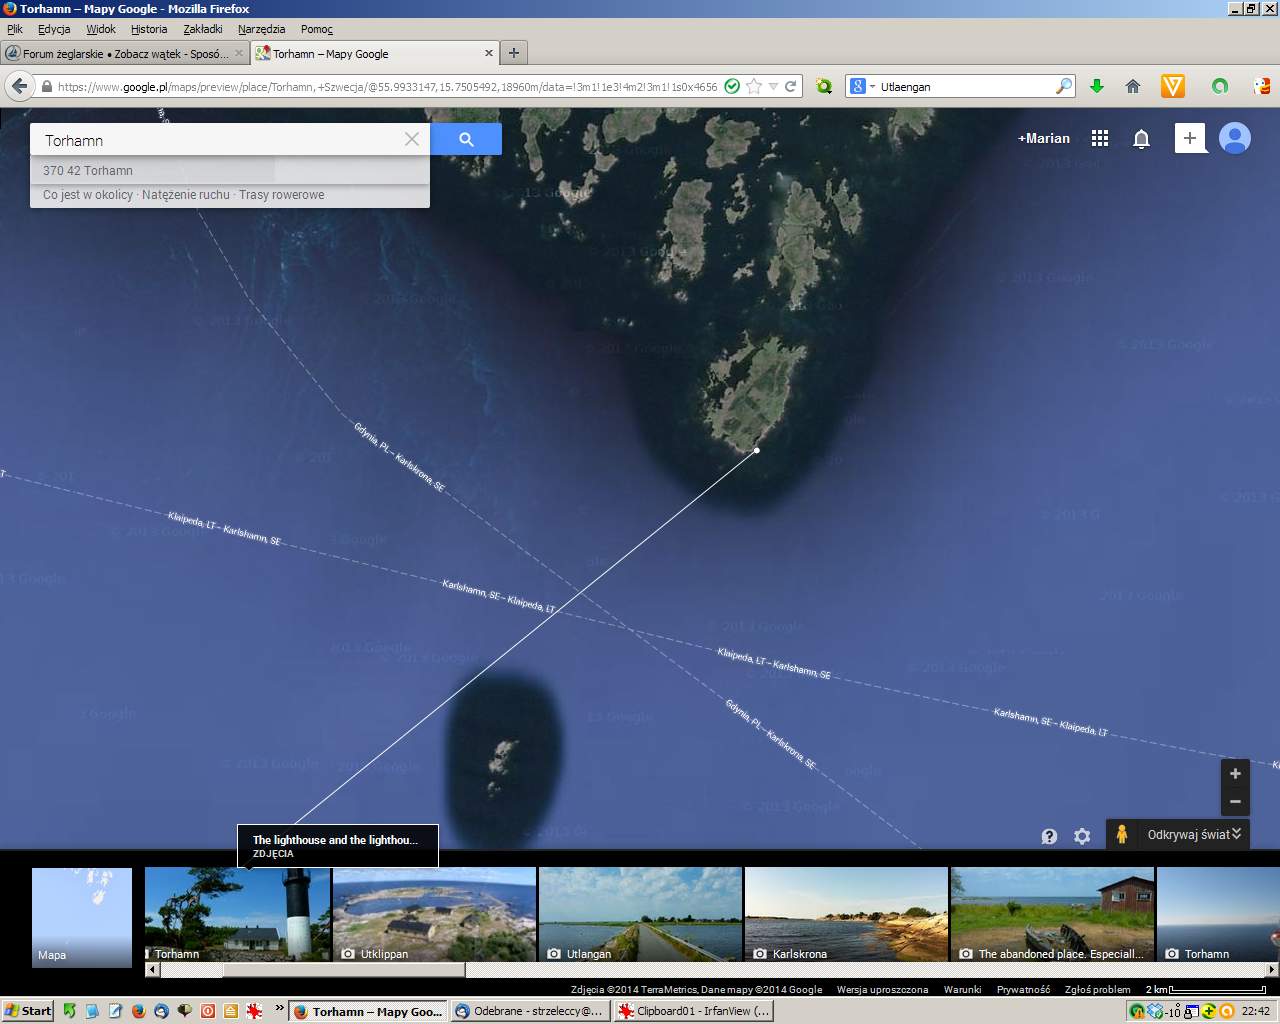Open Google notifications bell
1280x1024 pixels.
coord(1141,139)
